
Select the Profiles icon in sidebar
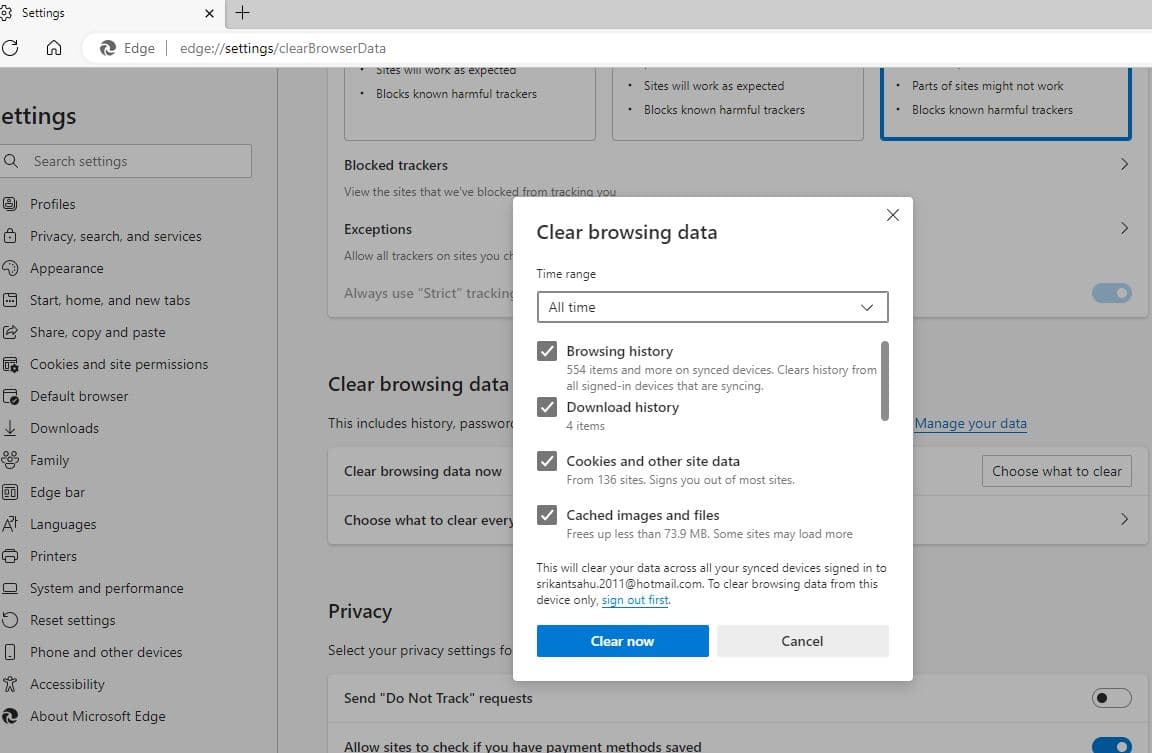point(9,204)
